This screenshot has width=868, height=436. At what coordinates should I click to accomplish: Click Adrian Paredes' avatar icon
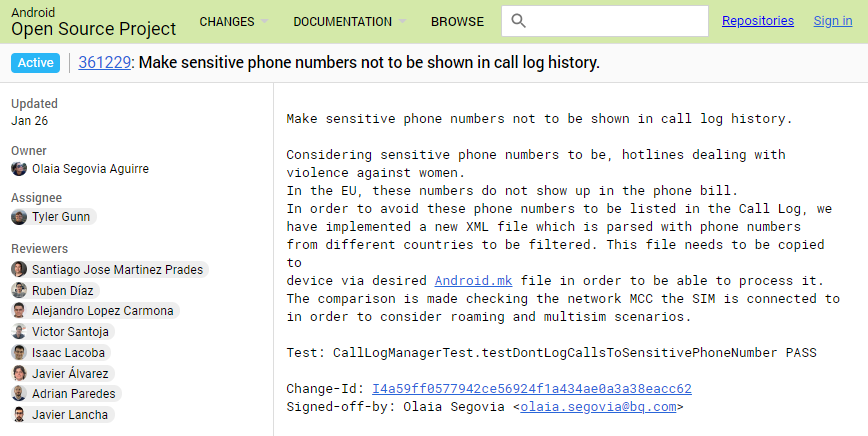pyautogui.click(x=19, y=394)
